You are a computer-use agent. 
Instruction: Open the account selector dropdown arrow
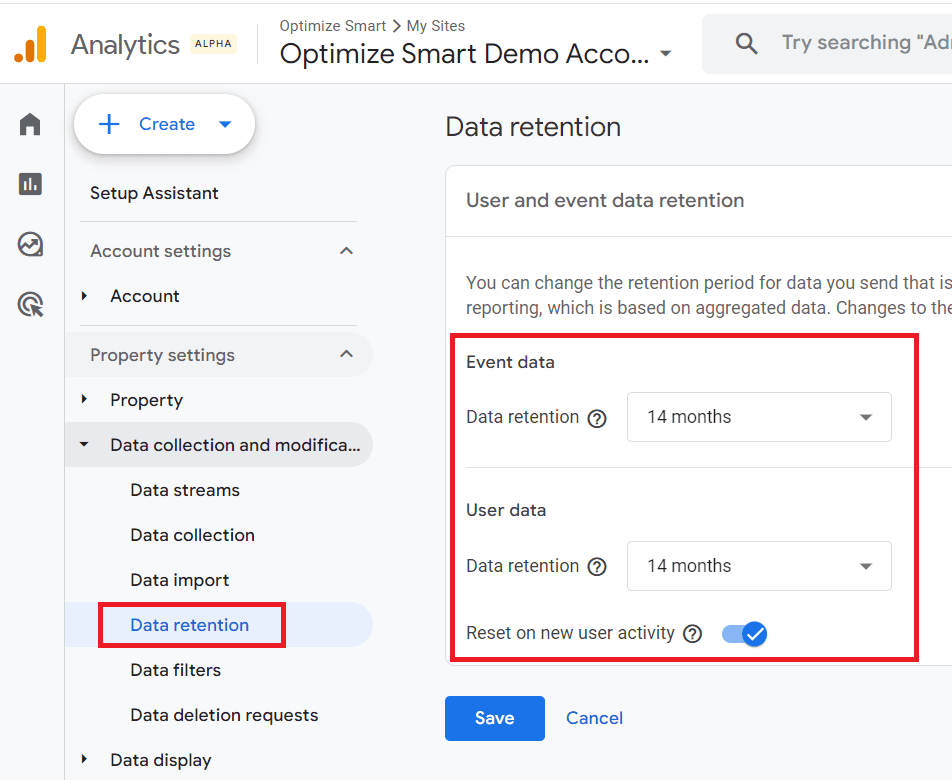666,54
